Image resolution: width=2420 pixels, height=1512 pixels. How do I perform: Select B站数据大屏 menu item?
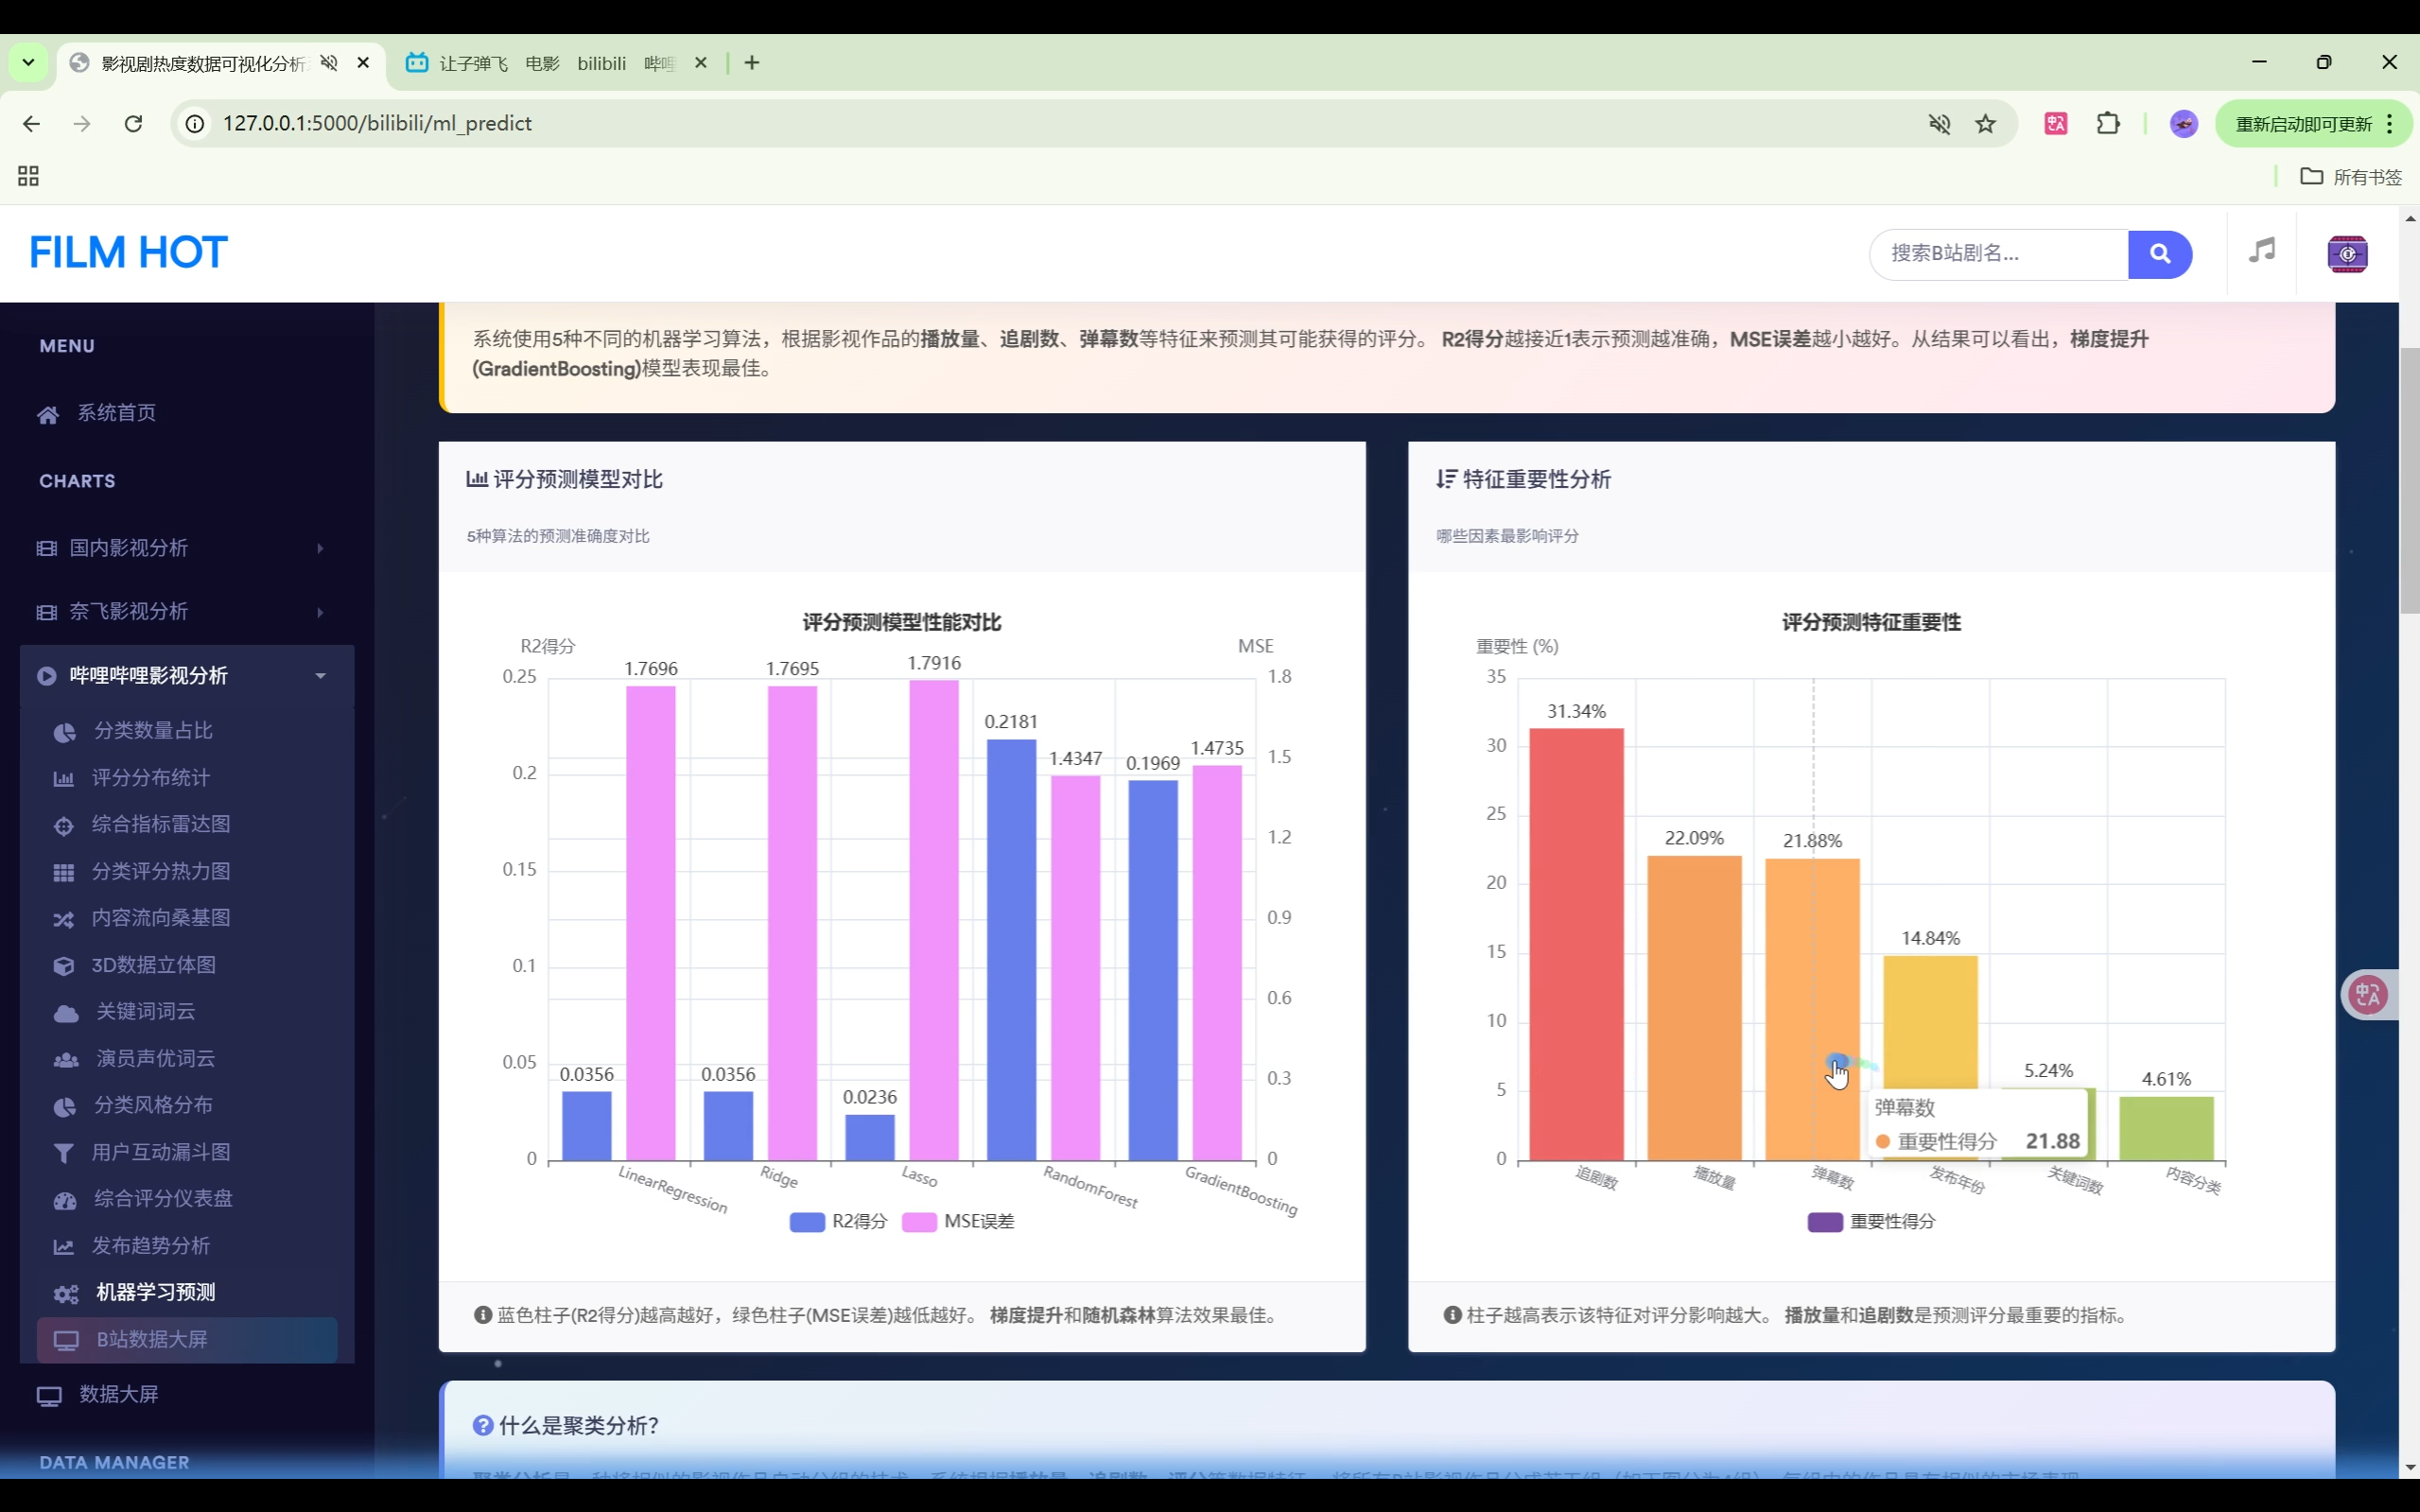tap(151, 1339)
